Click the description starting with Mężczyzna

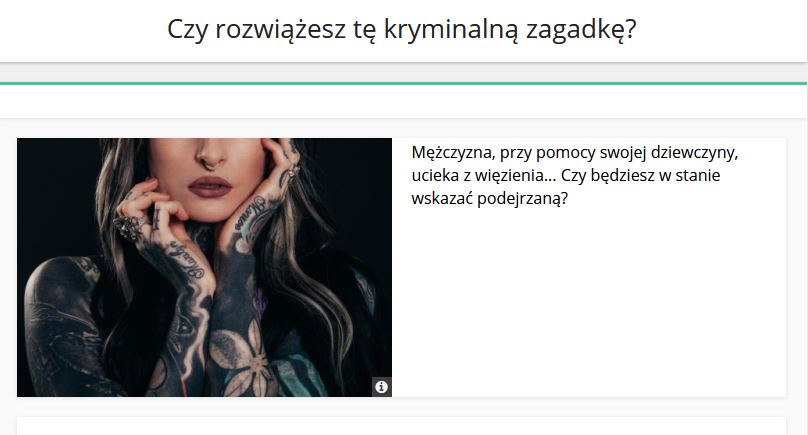tap(575, 175)
